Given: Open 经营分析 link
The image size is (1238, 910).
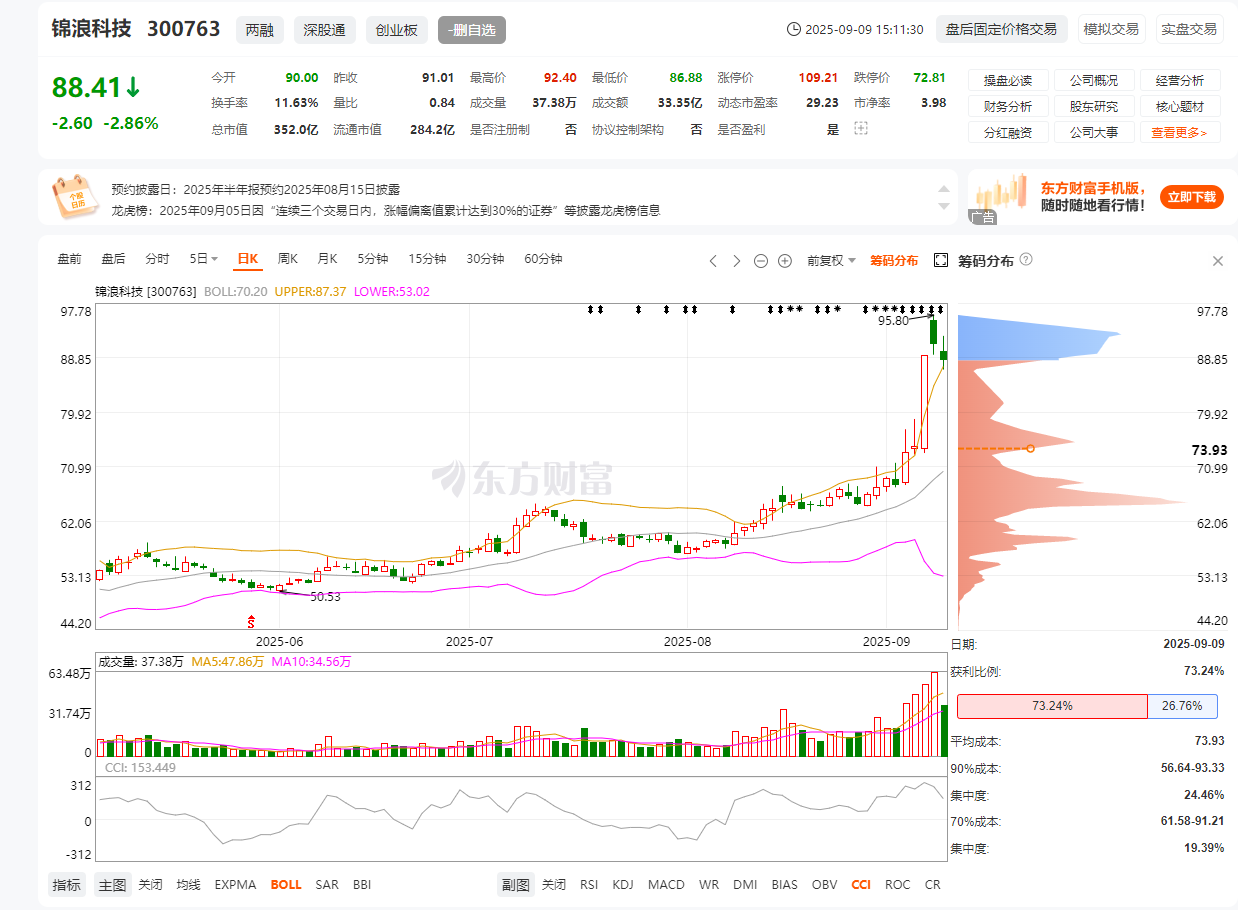Looking at the screenshot, I should (1180, 81).
